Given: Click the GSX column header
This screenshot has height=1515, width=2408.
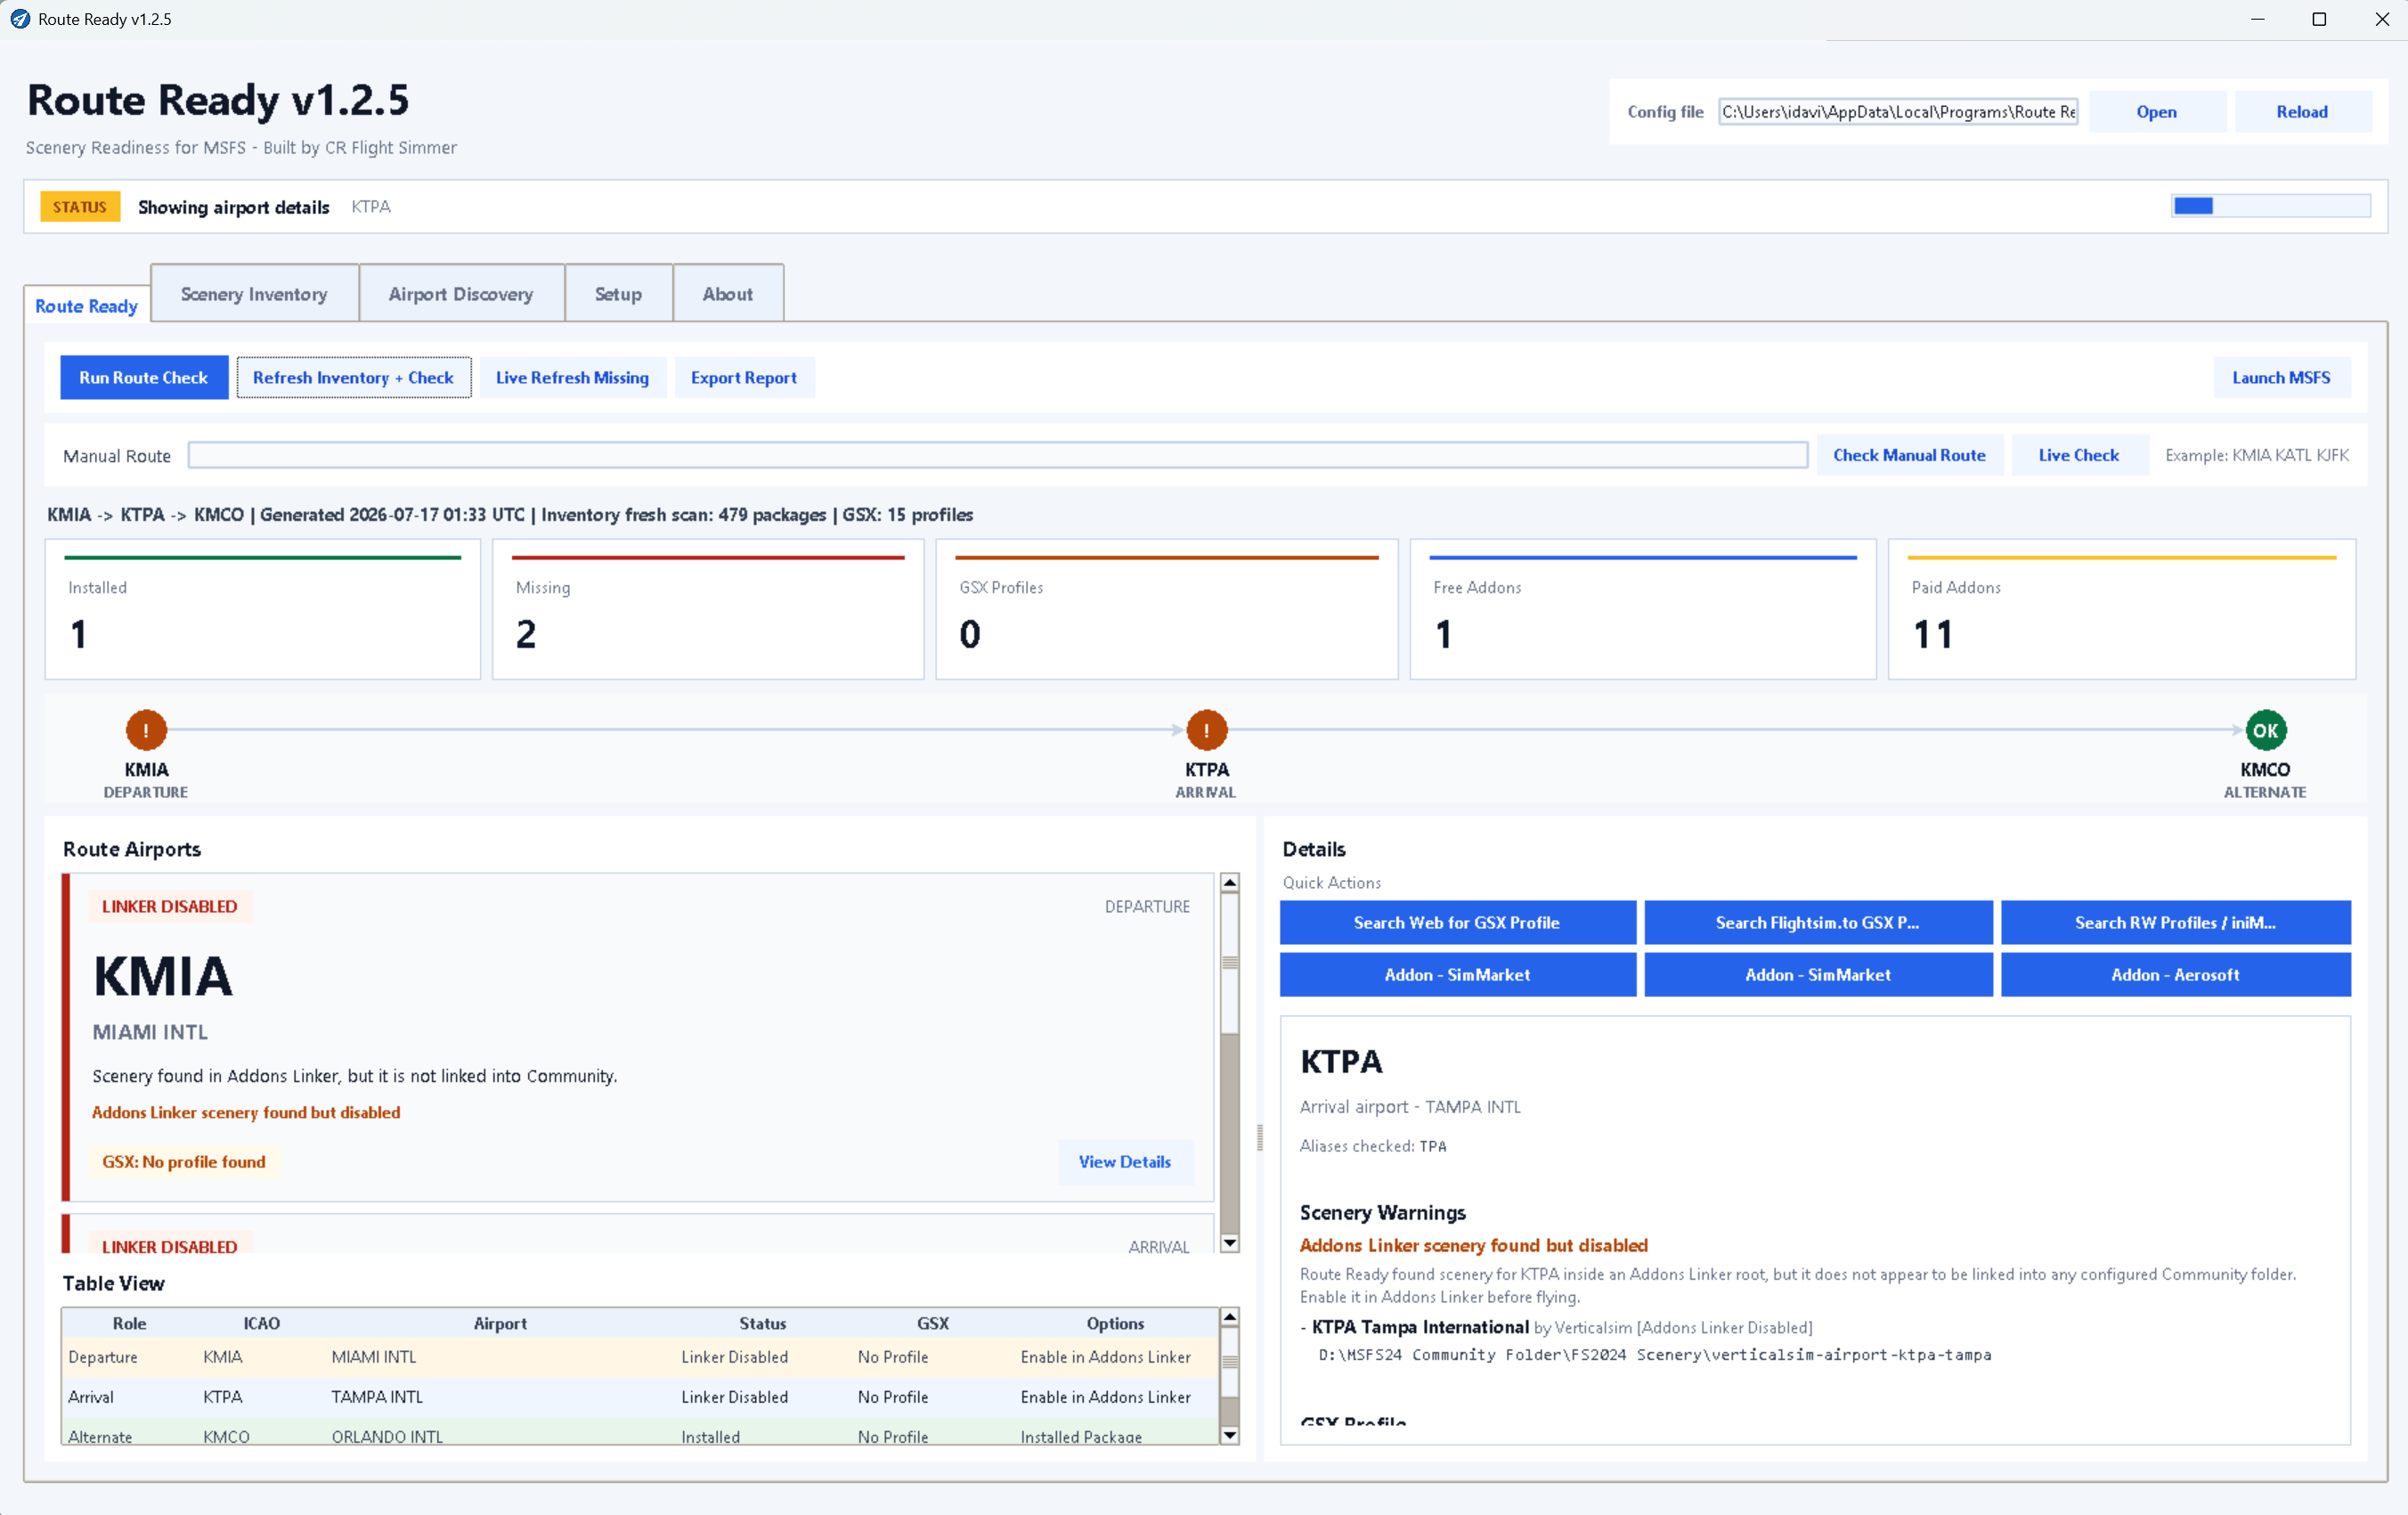Looking at the screenshot, I should point(933,1323).
